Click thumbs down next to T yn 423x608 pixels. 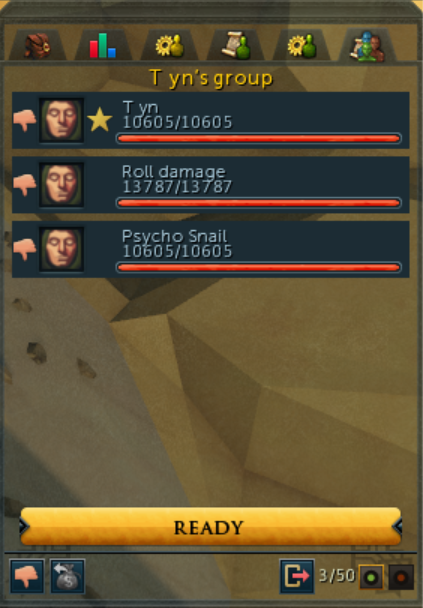[x=24, y=120]
